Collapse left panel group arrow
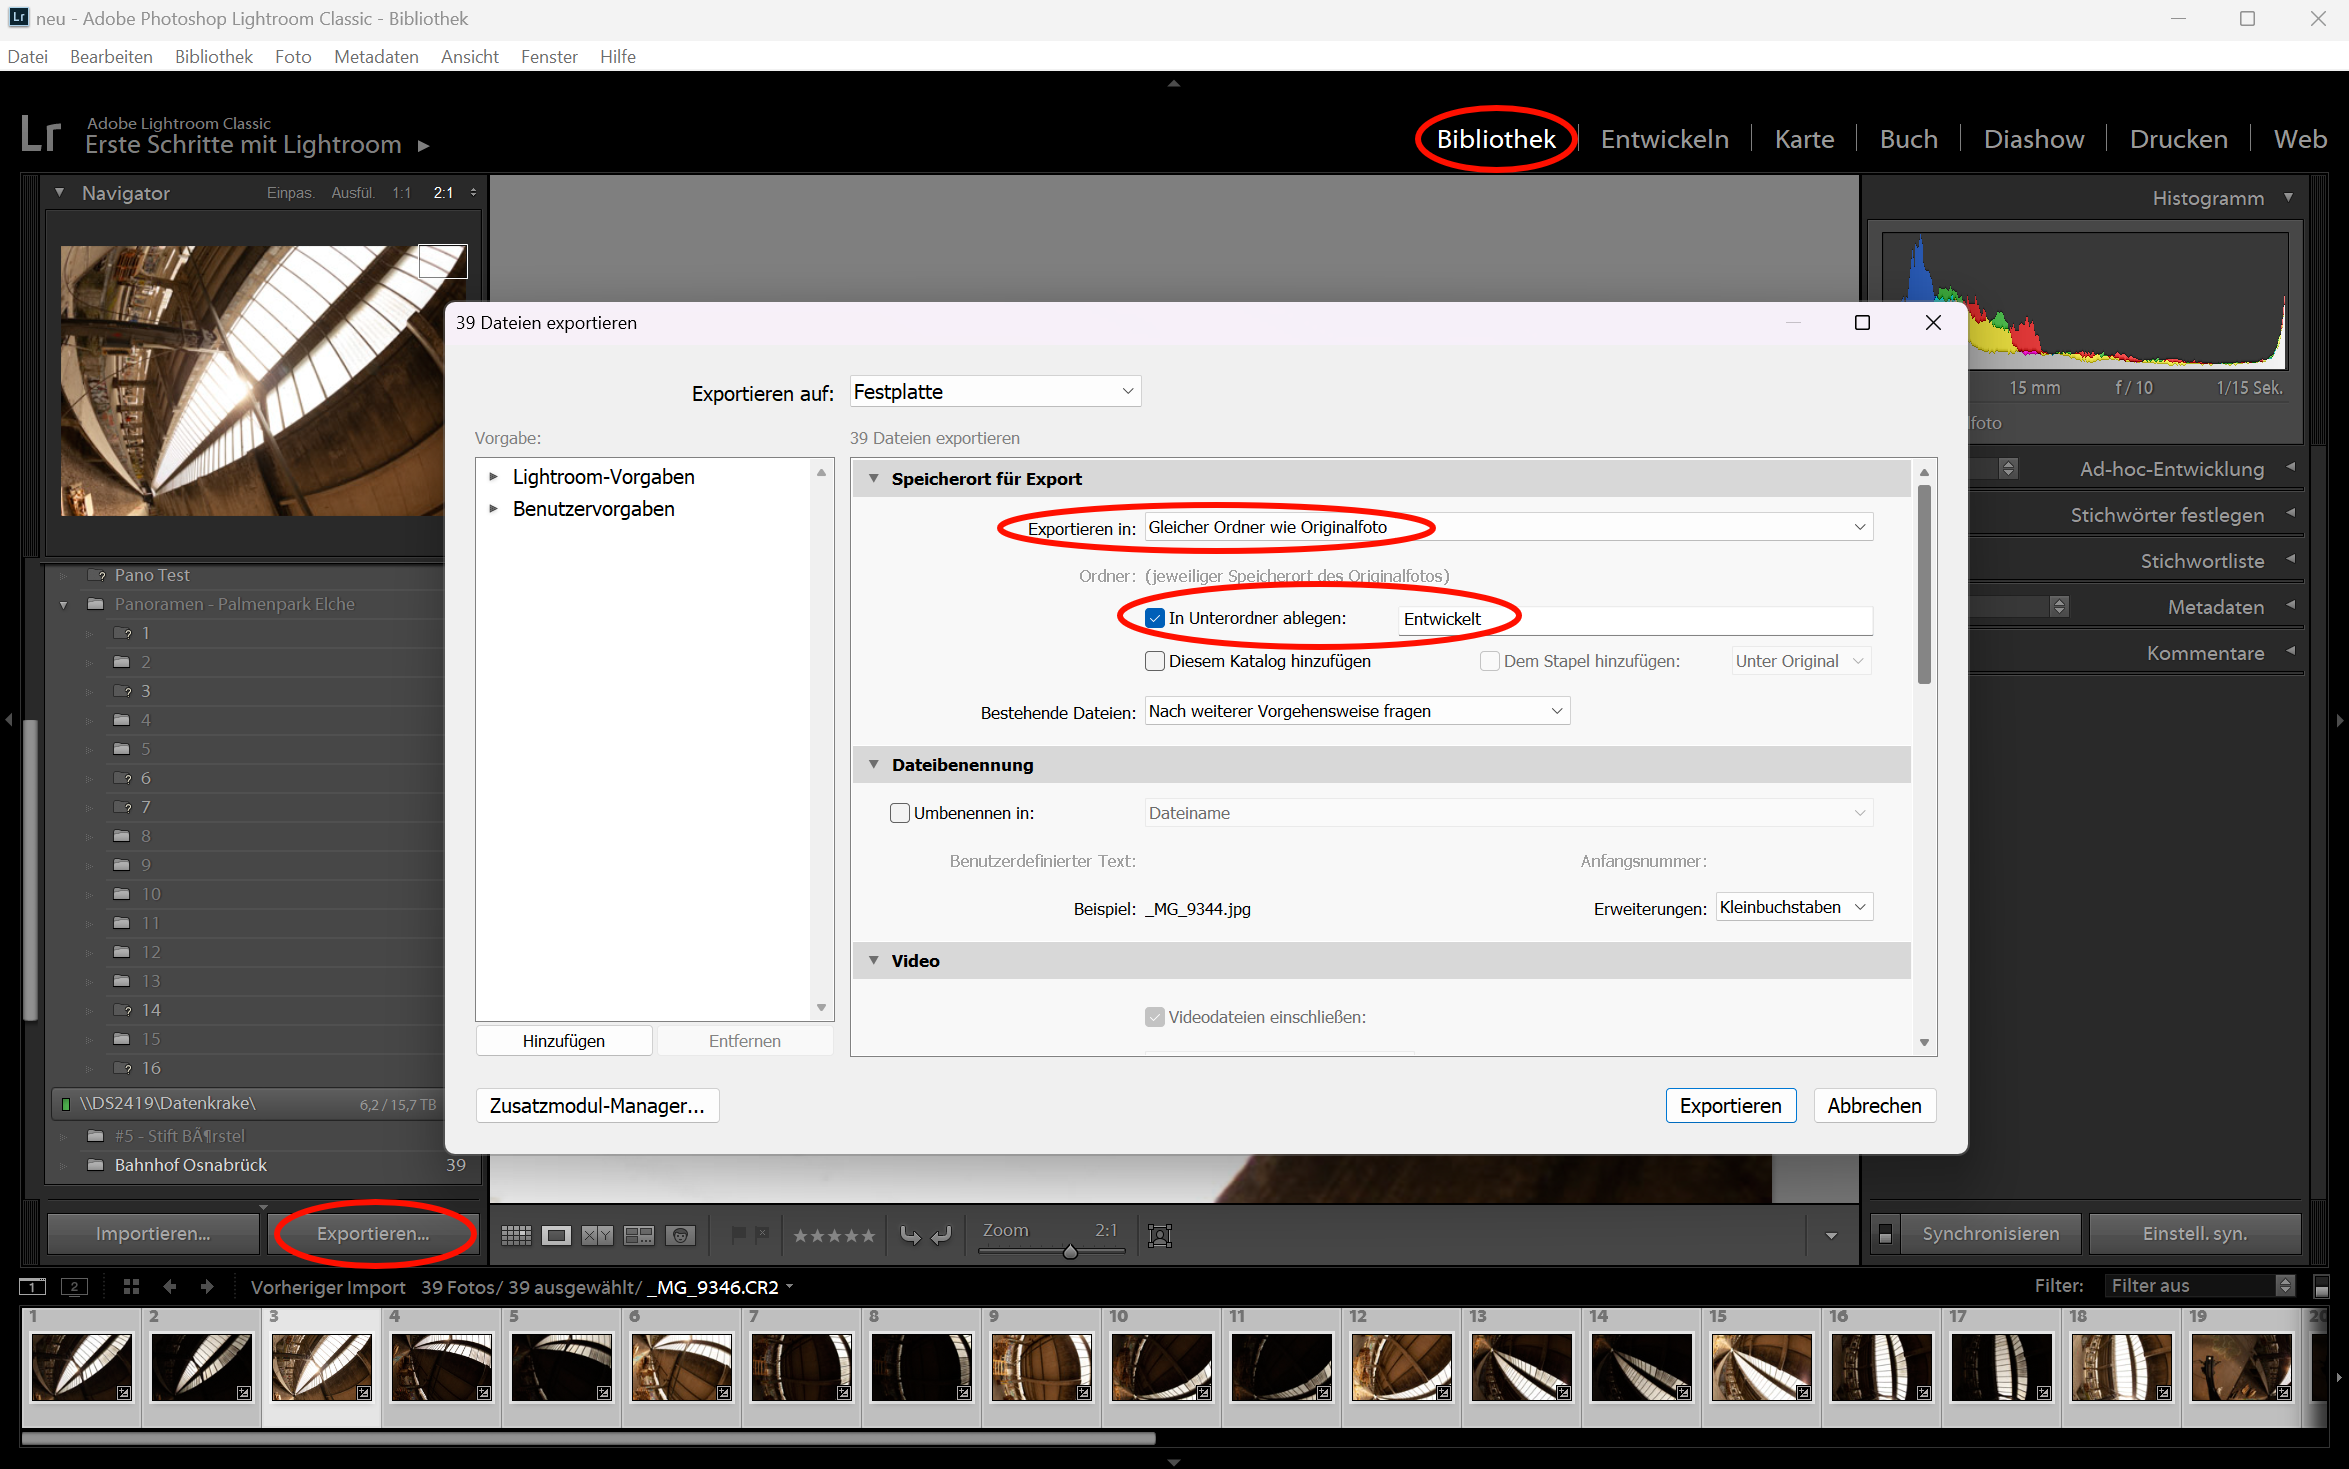 pos(9,719)
